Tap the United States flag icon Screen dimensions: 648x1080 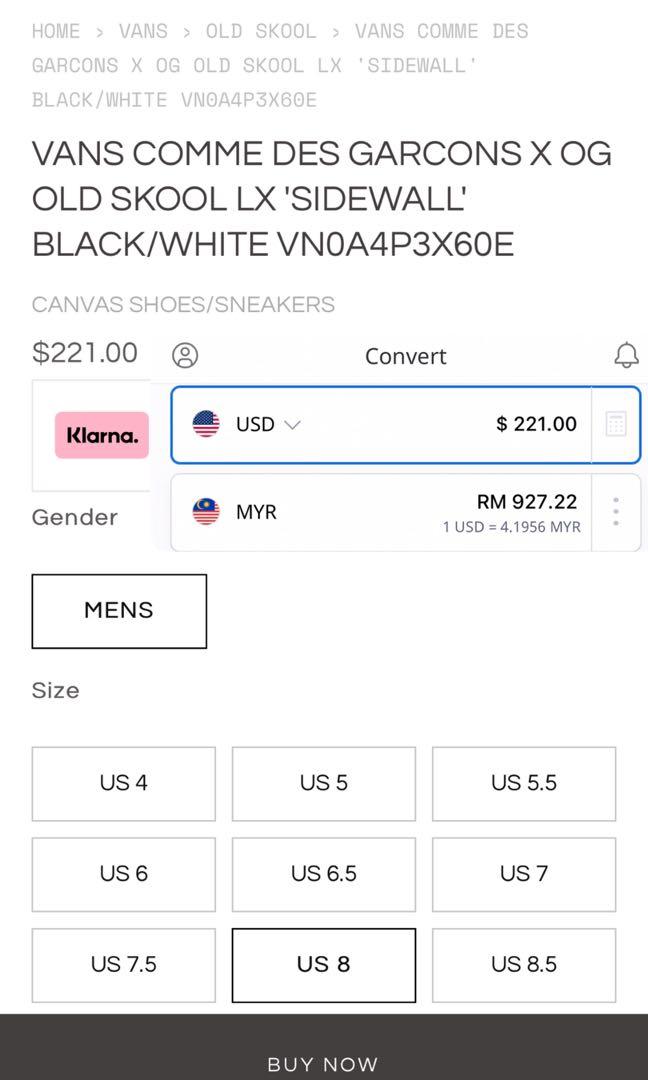[206, 424]
